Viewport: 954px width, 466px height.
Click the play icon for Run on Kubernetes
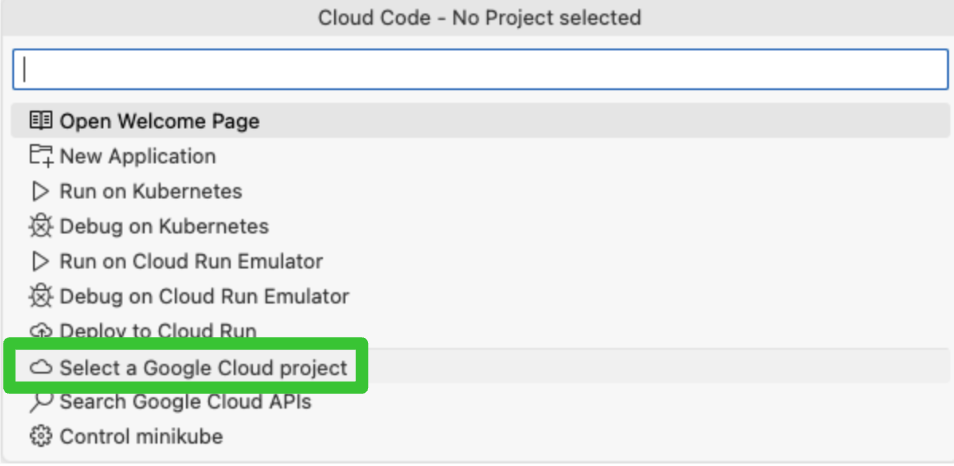(41, 191)
